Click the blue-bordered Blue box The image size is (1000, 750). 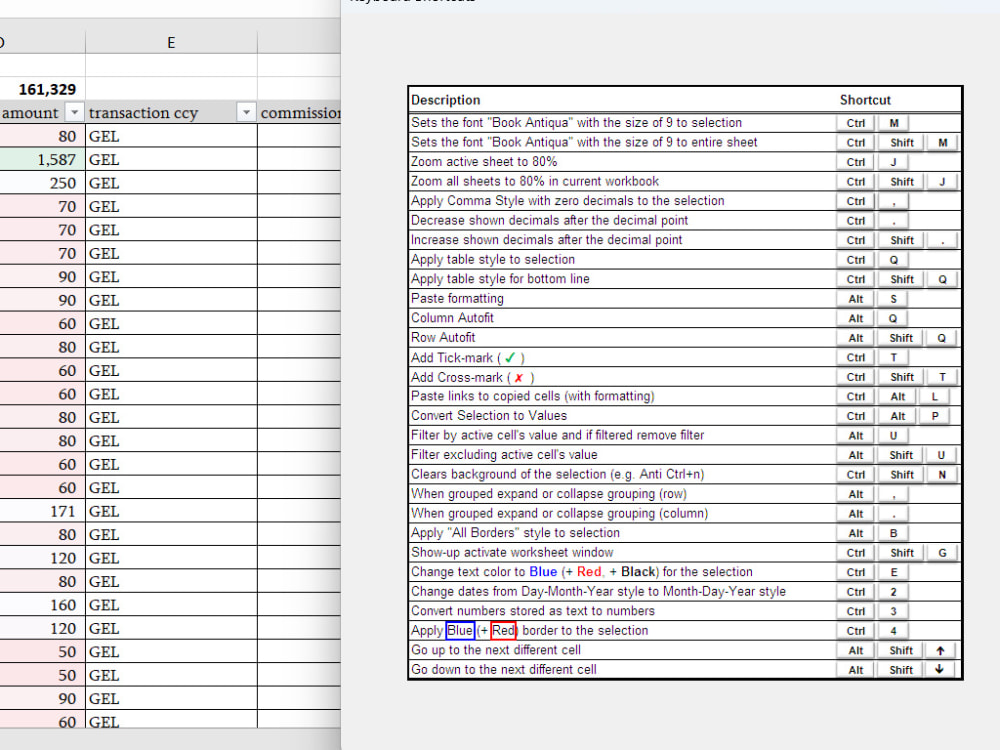click(x=460, y=631)
